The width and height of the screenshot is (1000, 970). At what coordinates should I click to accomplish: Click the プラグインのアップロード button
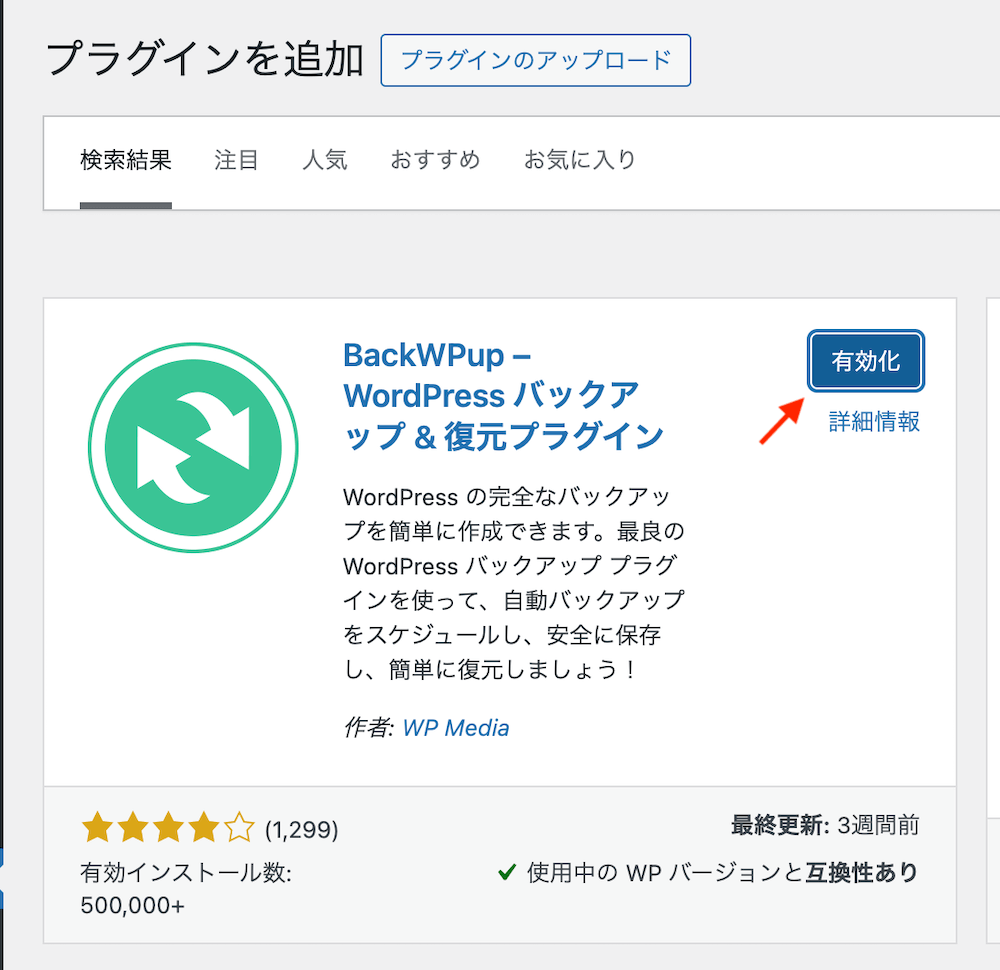coord(536,61)
